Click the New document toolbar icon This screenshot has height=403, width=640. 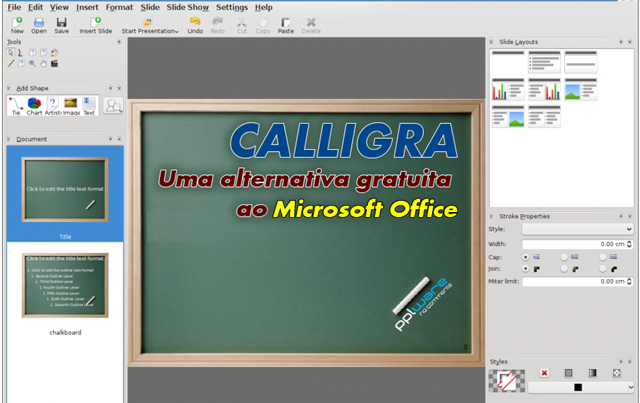click(x=17, y=25)
